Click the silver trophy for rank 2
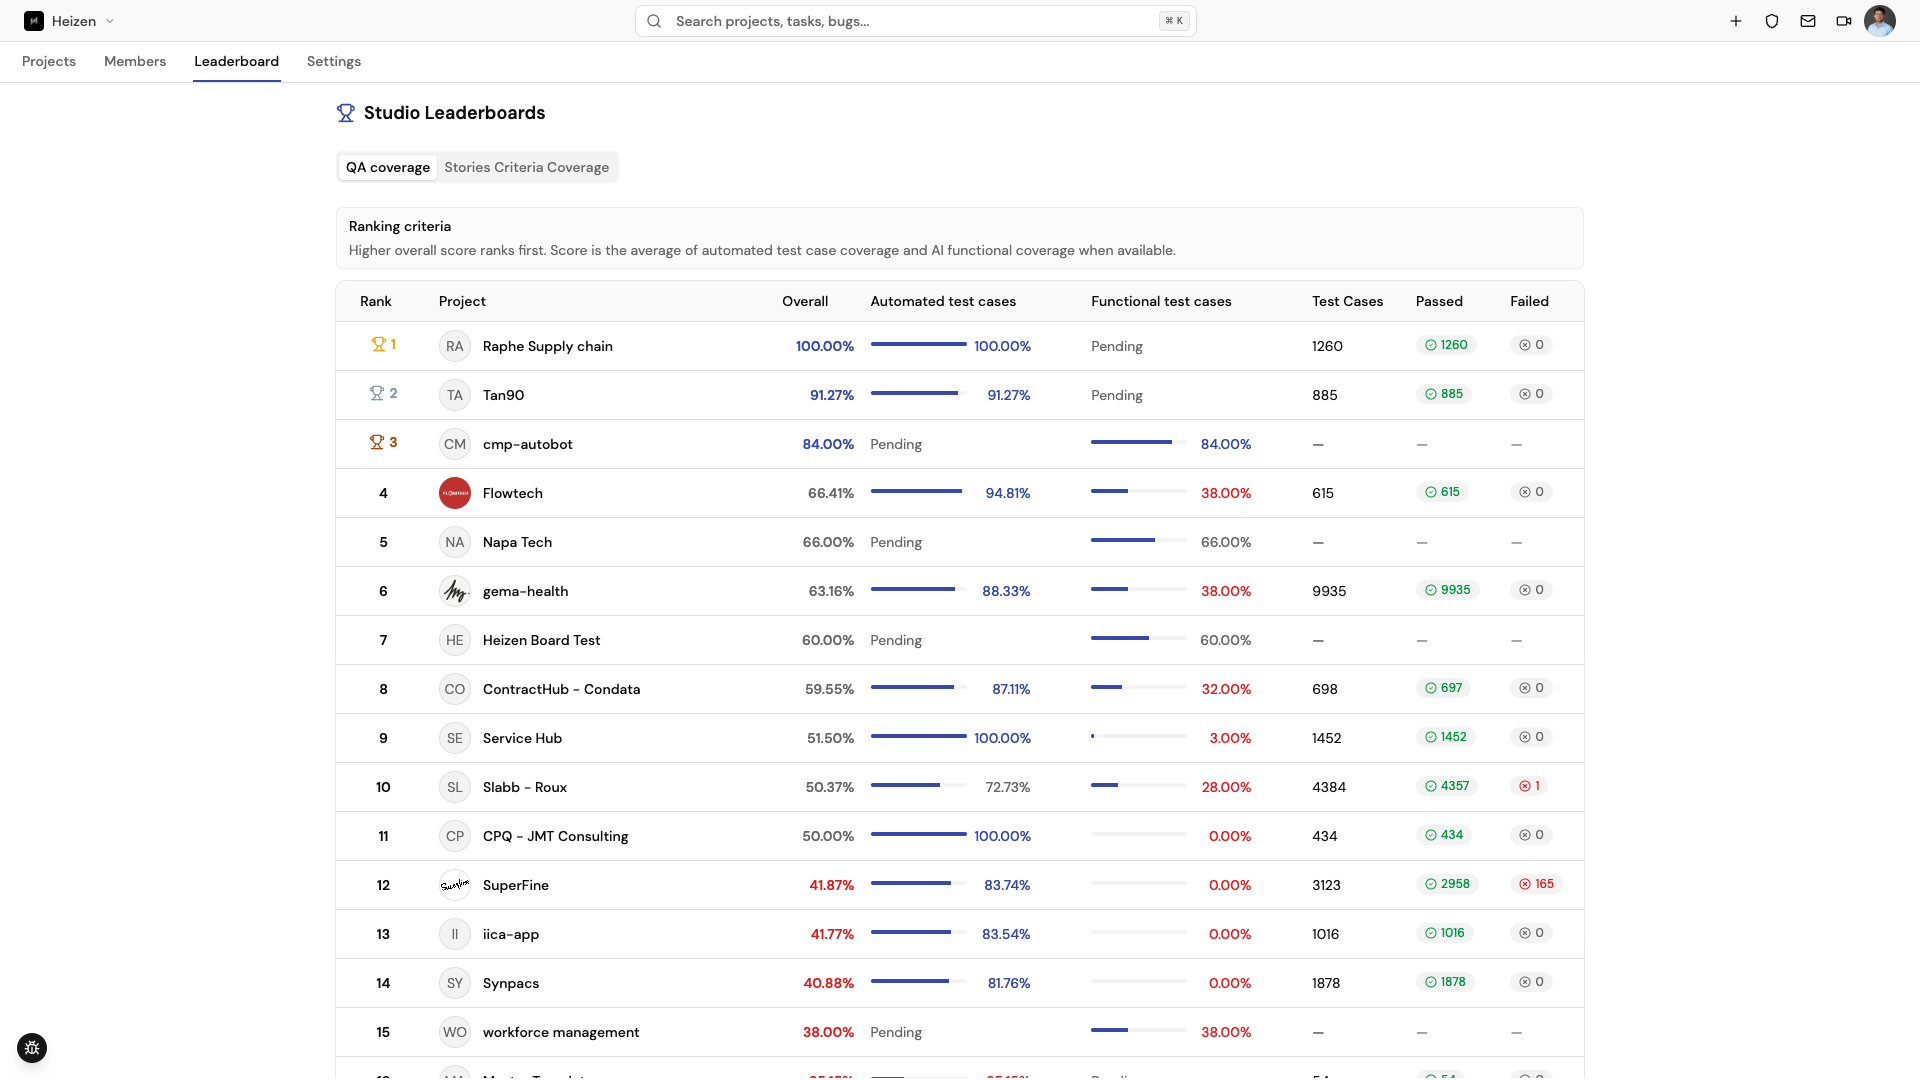The height and width of the screenshot is (1080, 1920). (x=377, y=393)
